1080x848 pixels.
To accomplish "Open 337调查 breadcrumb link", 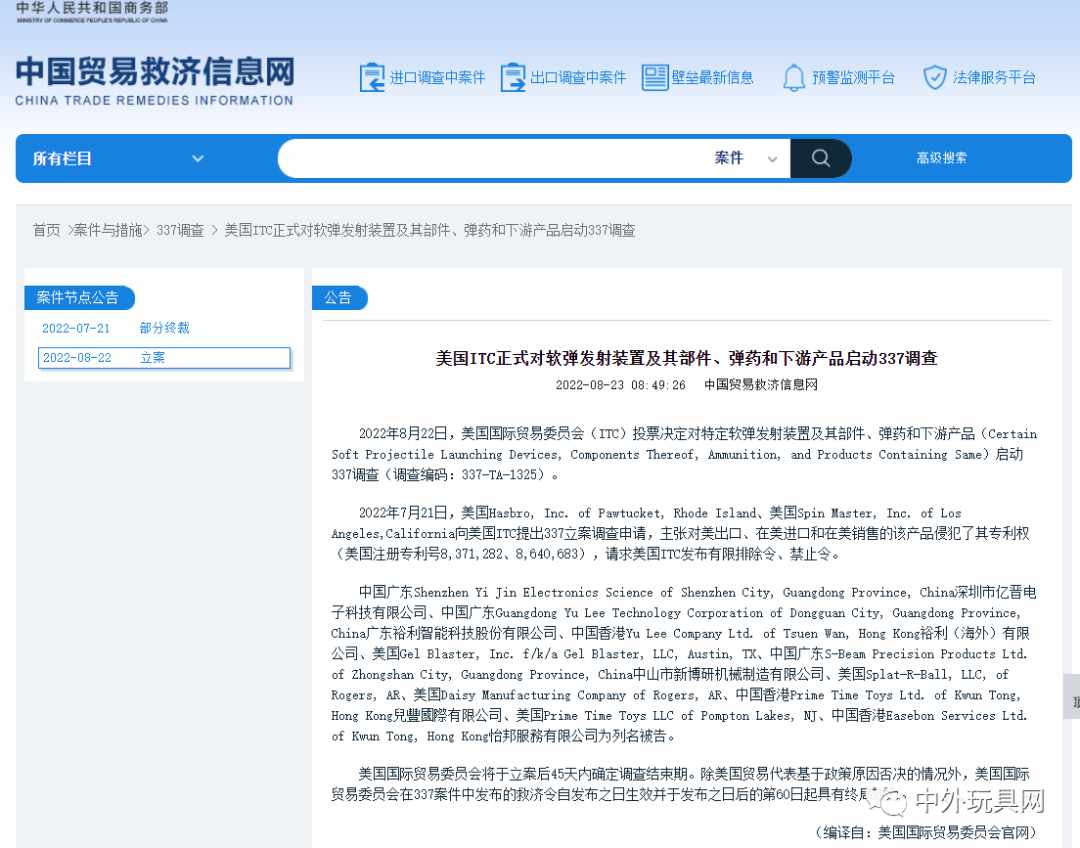I will (x=180, y=230).
